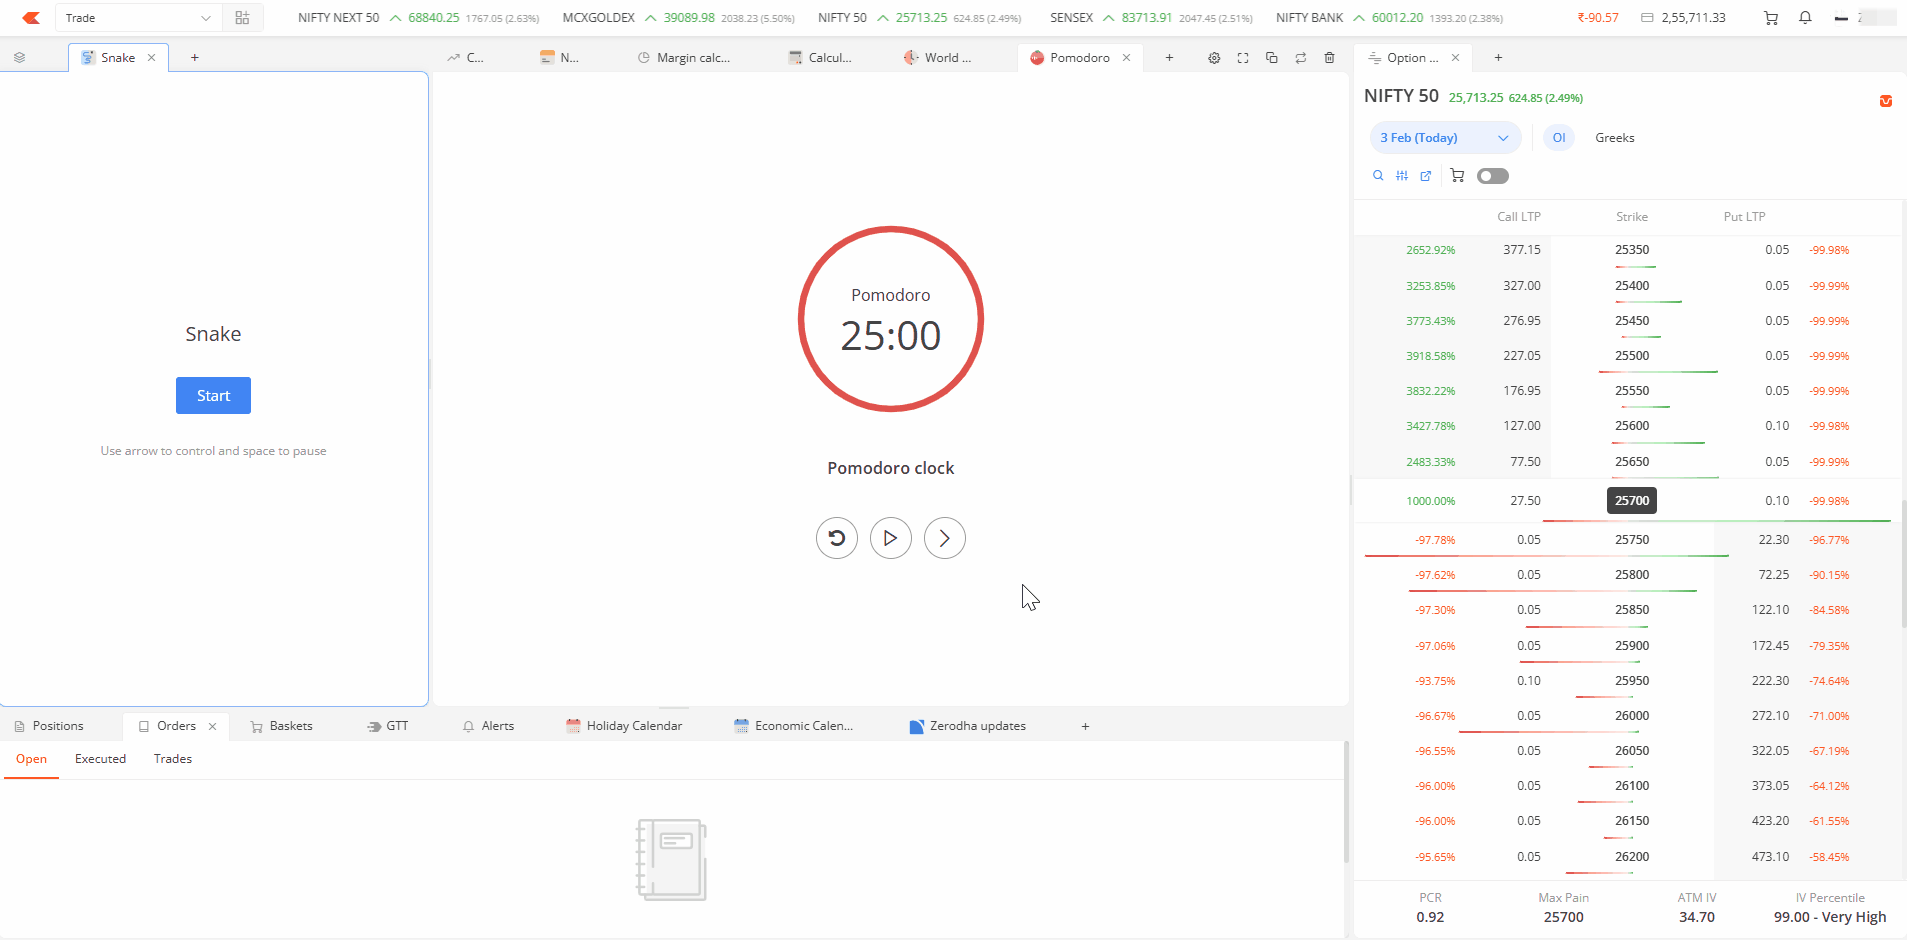Delete the Pomodoro widget via trash icon
This screenshot has height=940, width=1907.
1330,57
